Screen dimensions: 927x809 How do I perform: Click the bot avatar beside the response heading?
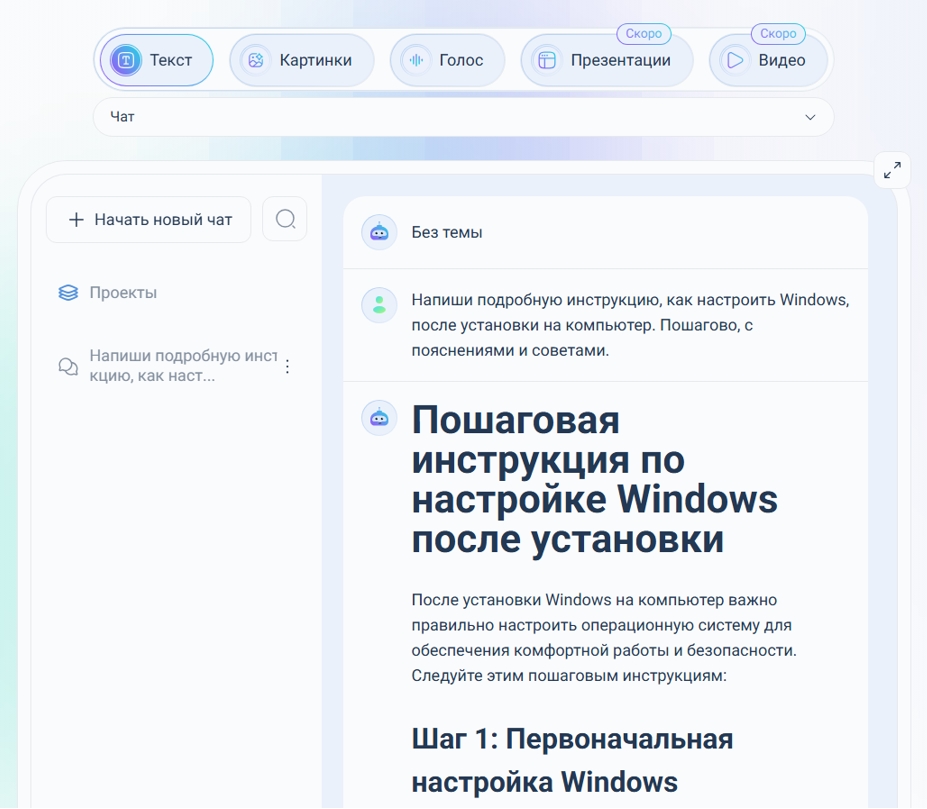(x=379, y=418)
